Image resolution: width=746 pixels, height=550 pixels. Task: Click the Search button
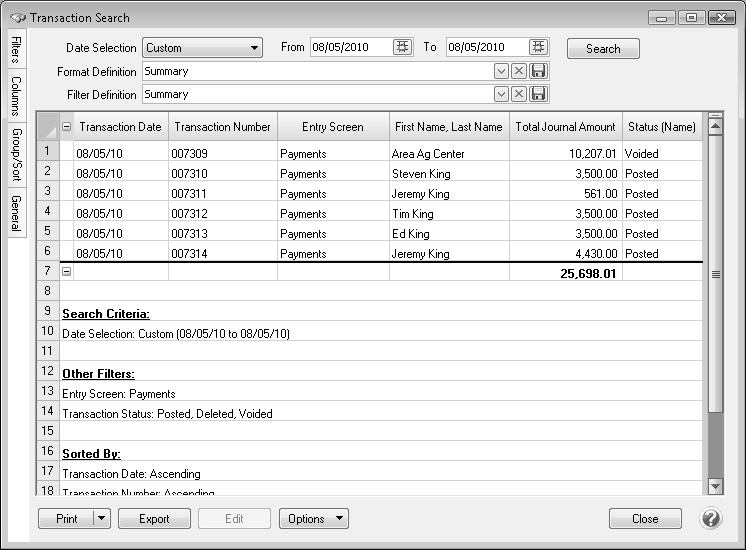tap(603, 48)
